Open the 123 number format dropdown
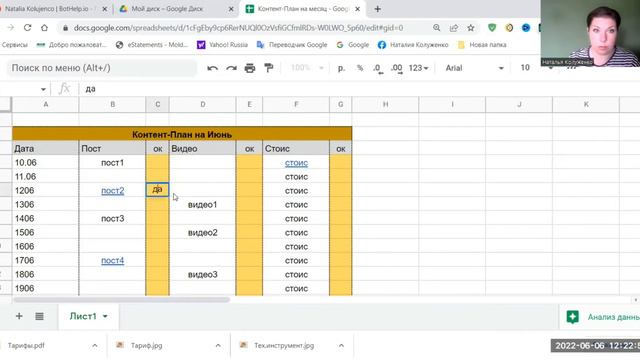This screenshot has width=640, height=360. pos(418,68)
